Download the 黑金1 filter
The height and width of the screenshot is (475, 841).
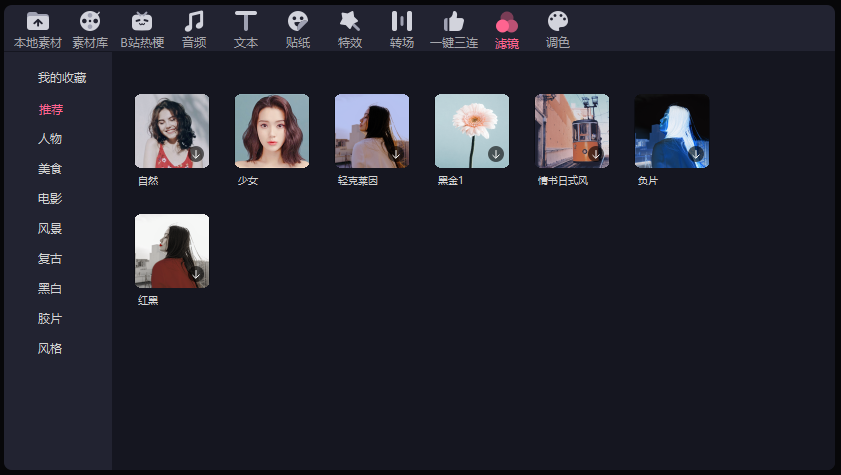pyautogui.click(x=496, y=154)
